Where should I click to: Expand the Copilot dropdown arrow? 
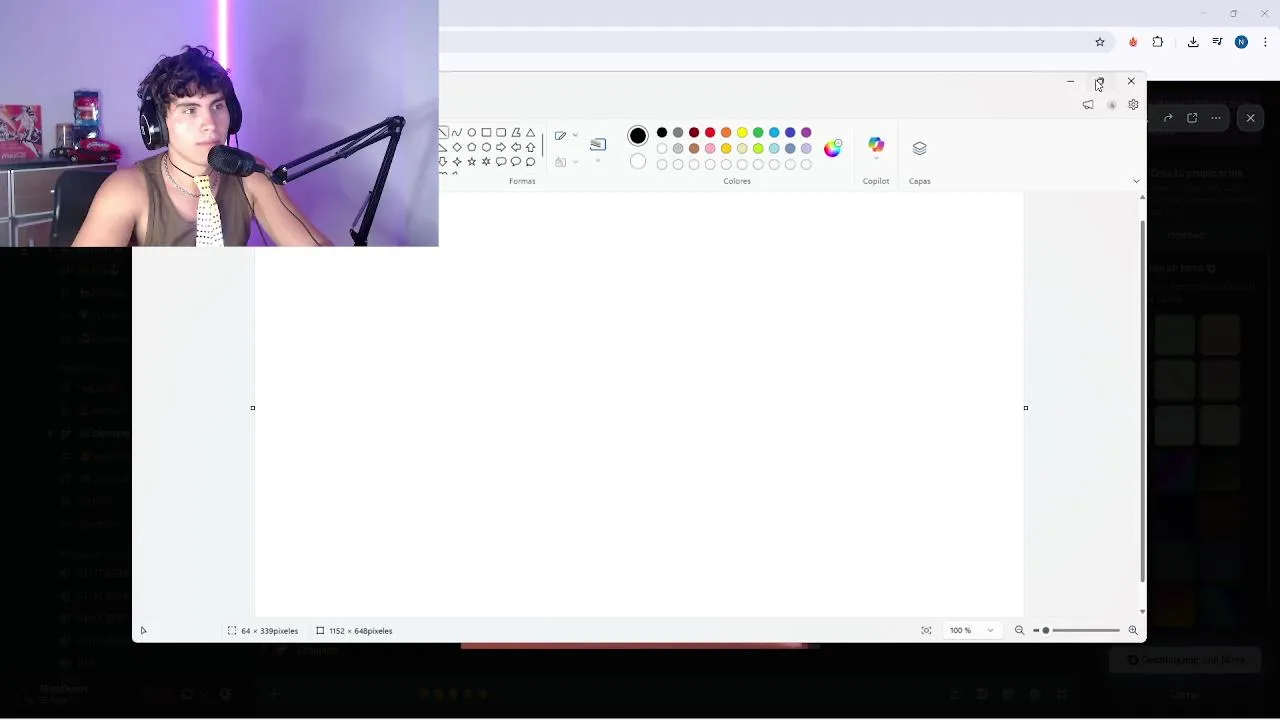pyautogui.click(x=876, y=159)
